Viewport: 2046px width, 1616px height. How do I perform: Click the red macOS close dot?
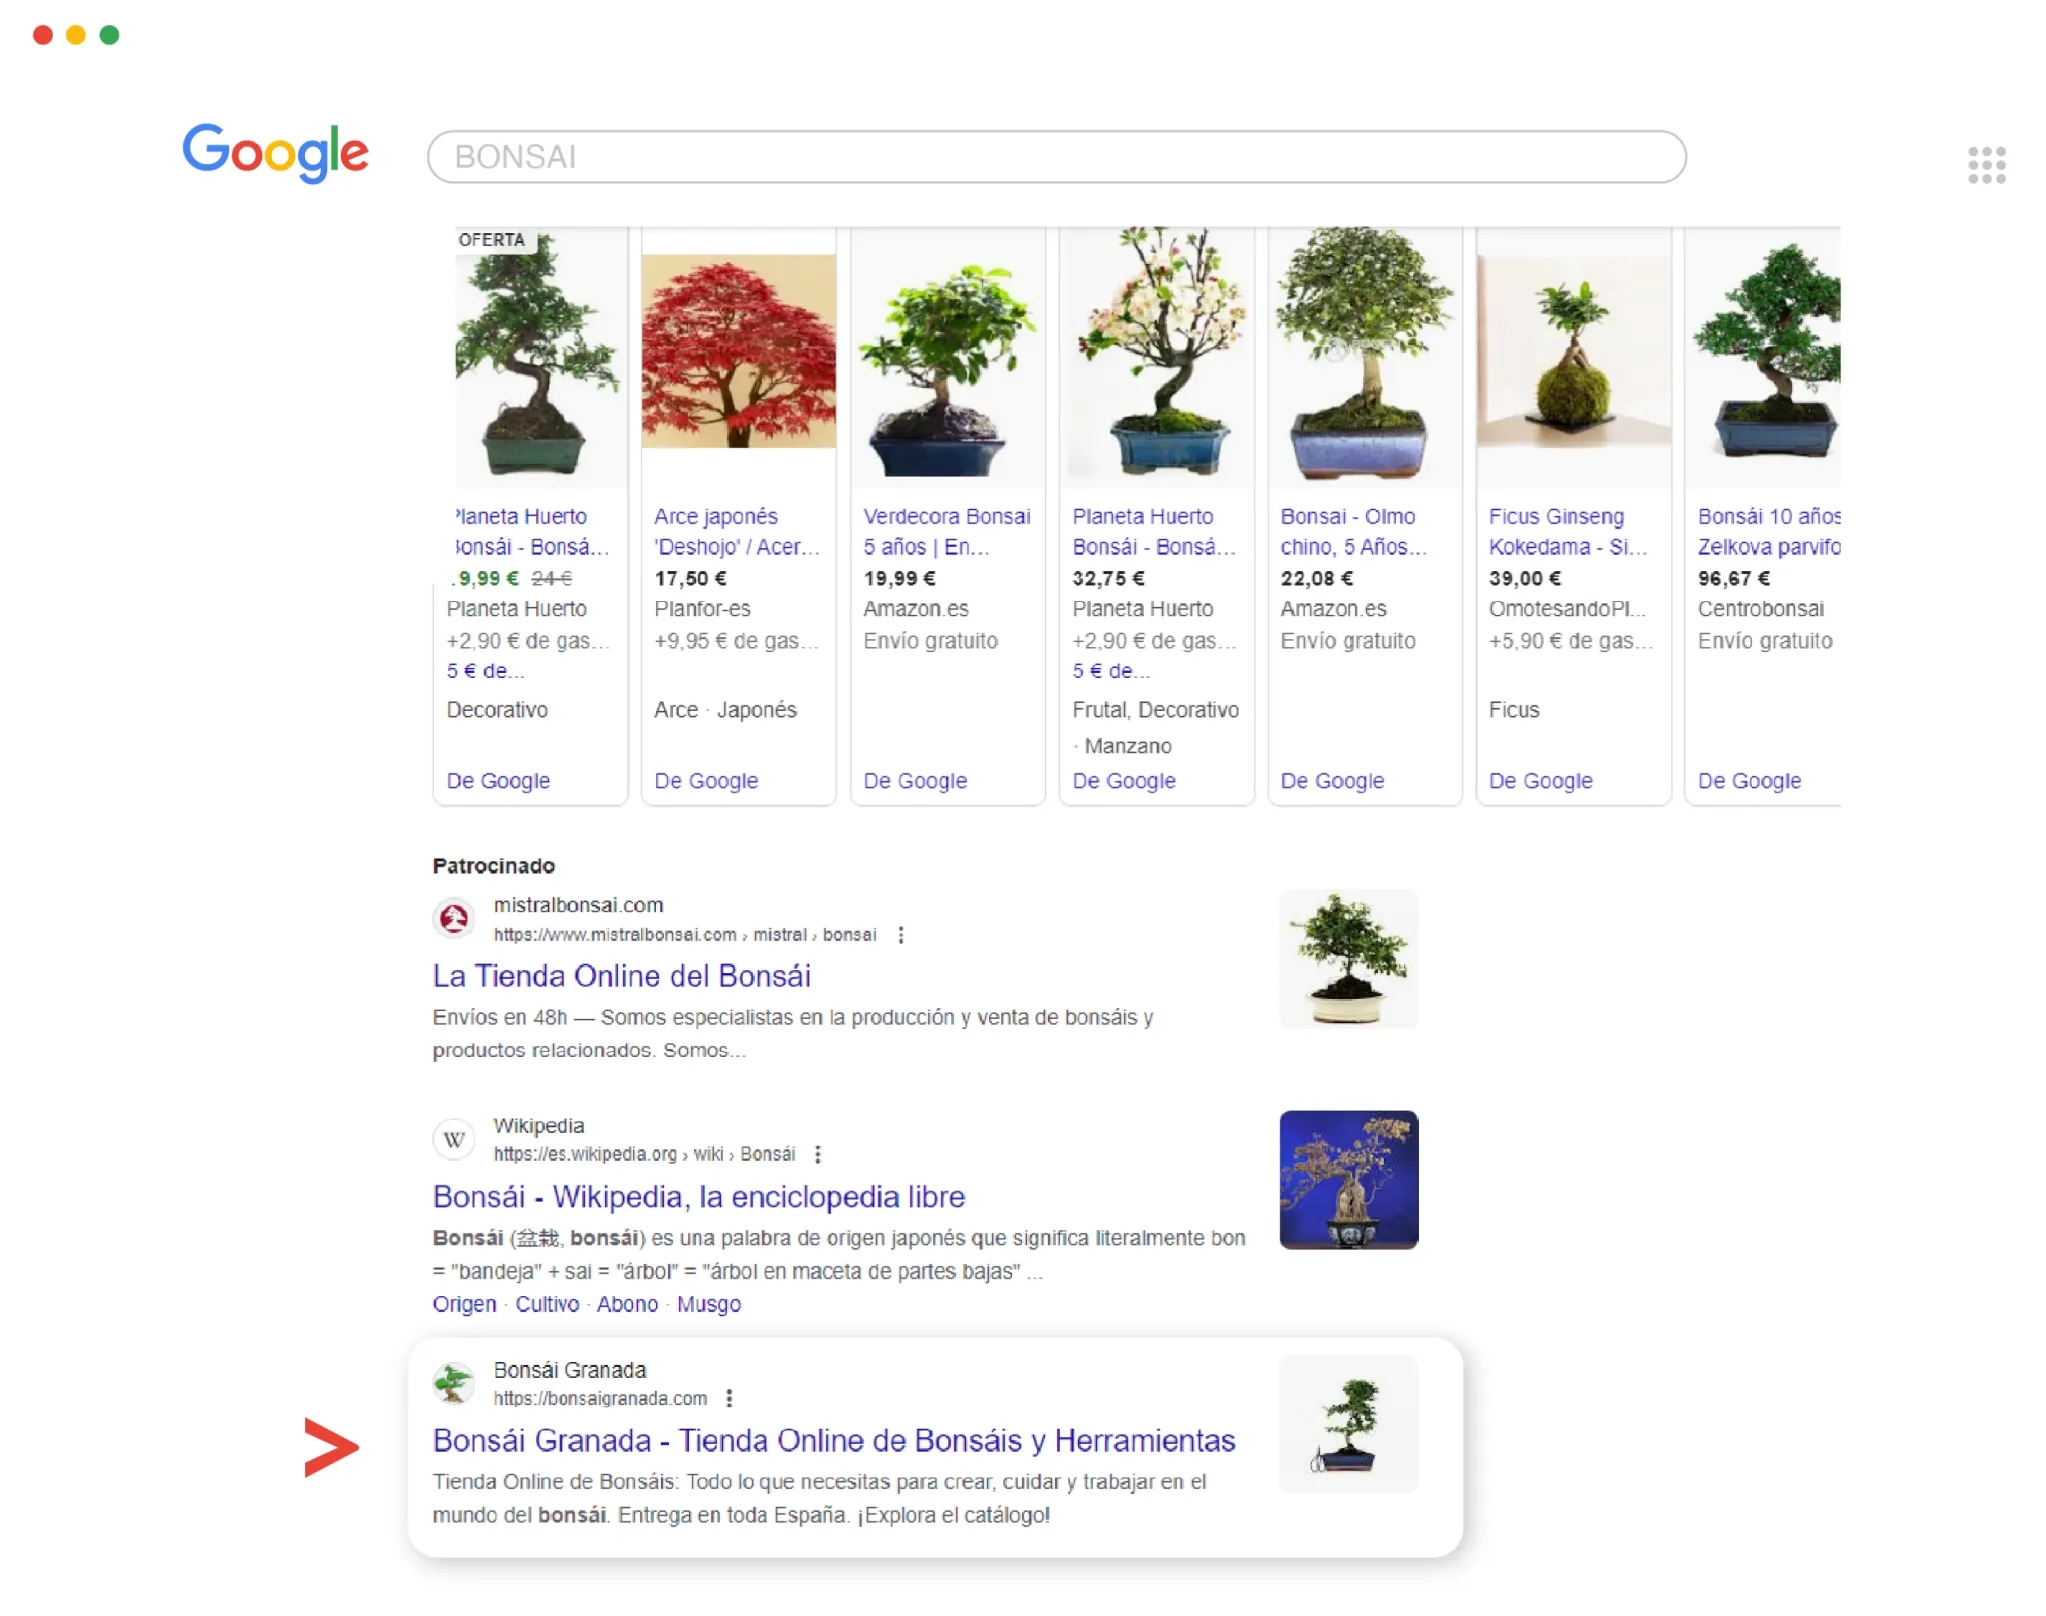tap(43, 35)
